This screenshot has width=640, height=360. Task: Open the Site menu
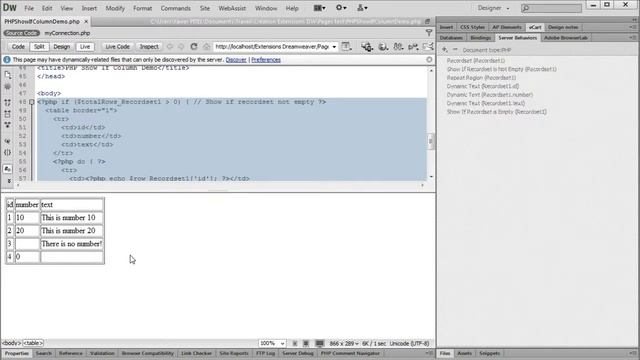pyautogui.click(x=205, y=8)
